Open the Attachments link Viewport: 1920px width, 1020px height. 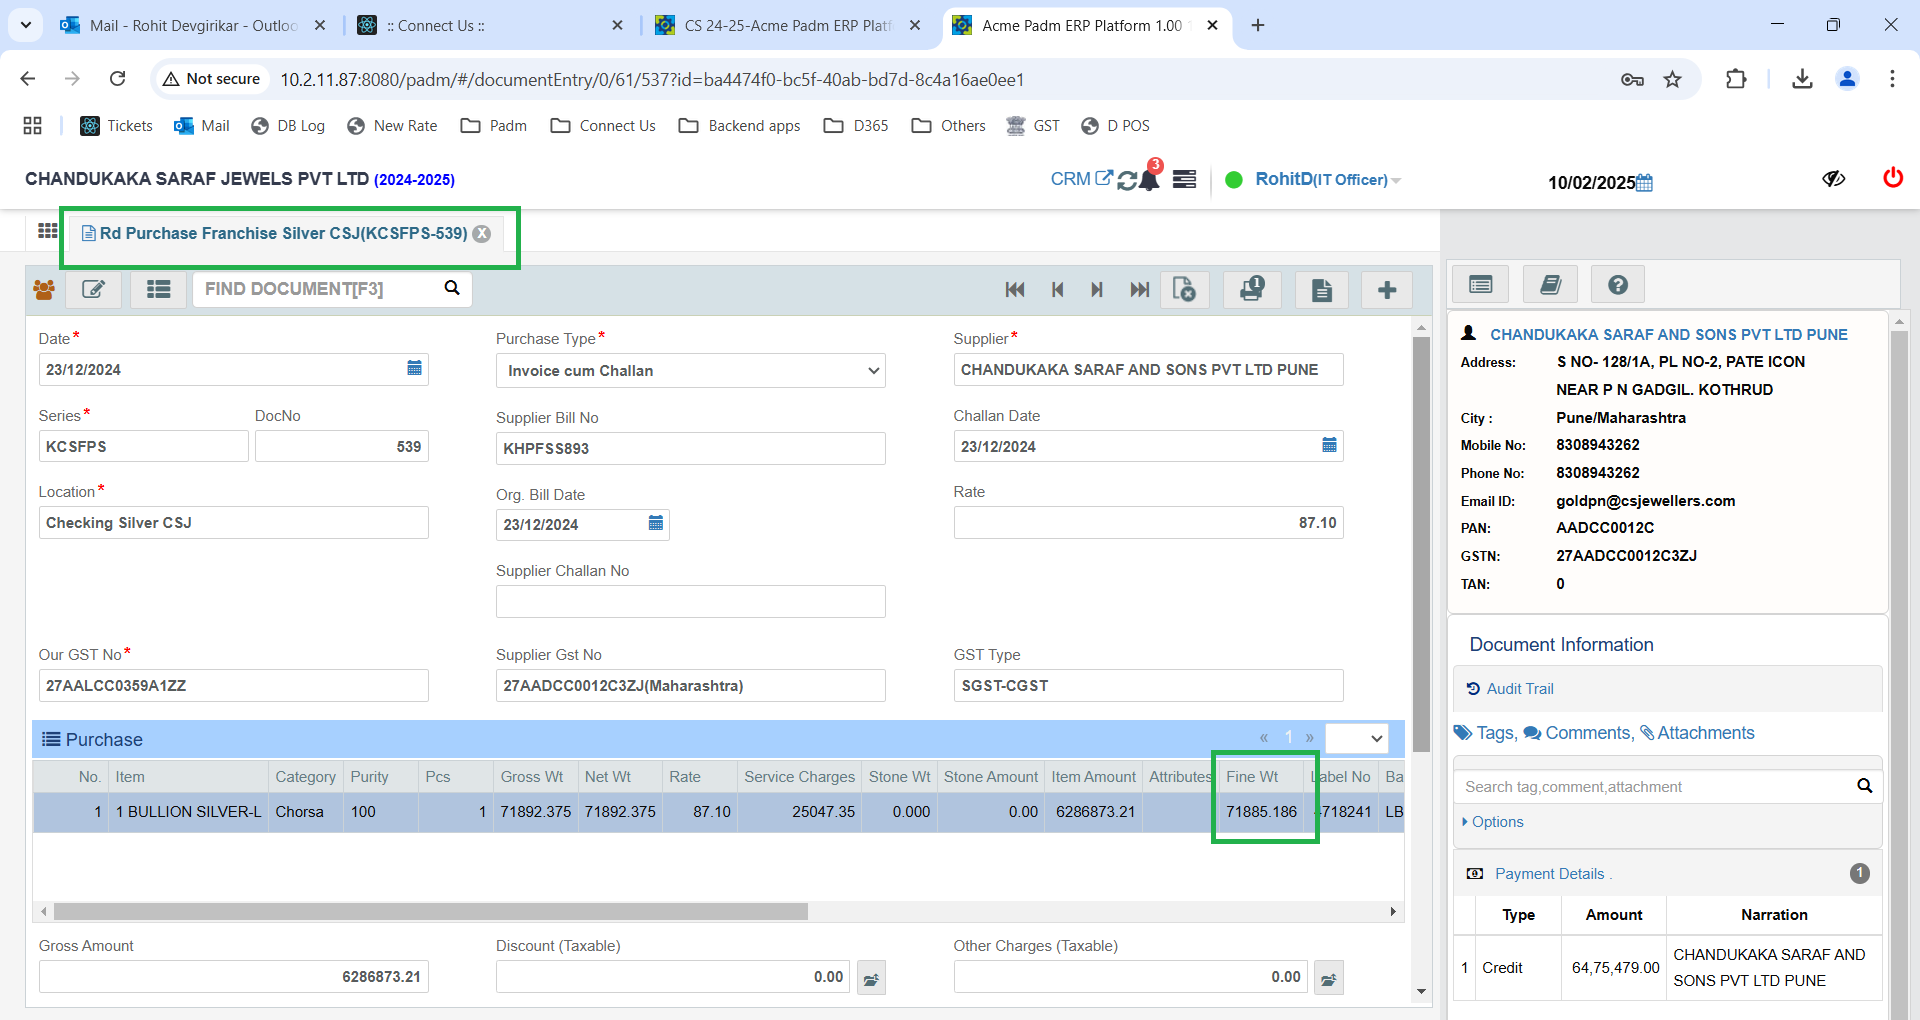click(x=1697, y=733)
